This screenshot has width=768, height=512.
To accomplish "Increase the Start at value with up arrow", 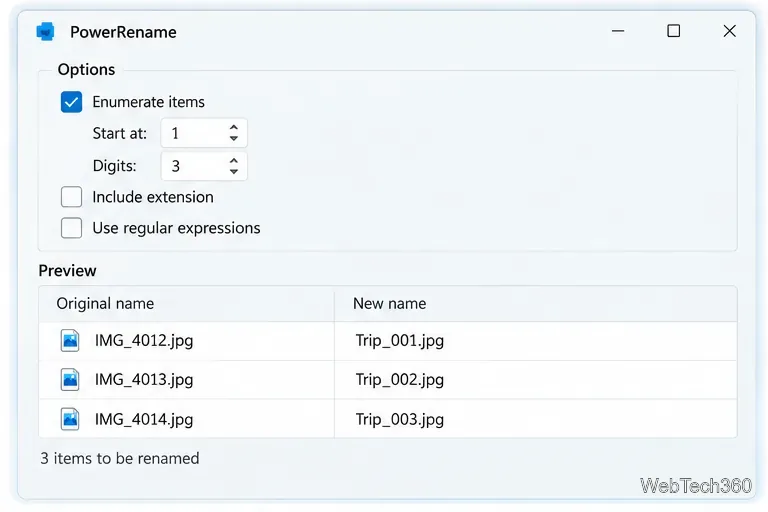I will (x=234, y=127).
